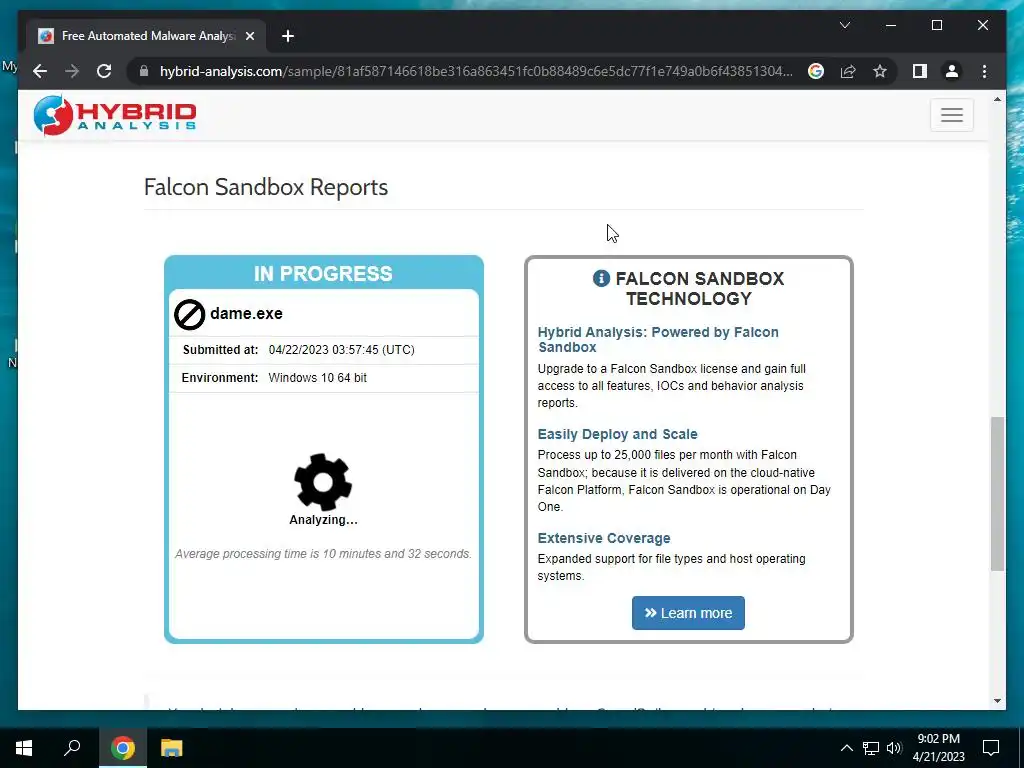
Task: Click the dame.exe file name
Action: click(246, 313)
